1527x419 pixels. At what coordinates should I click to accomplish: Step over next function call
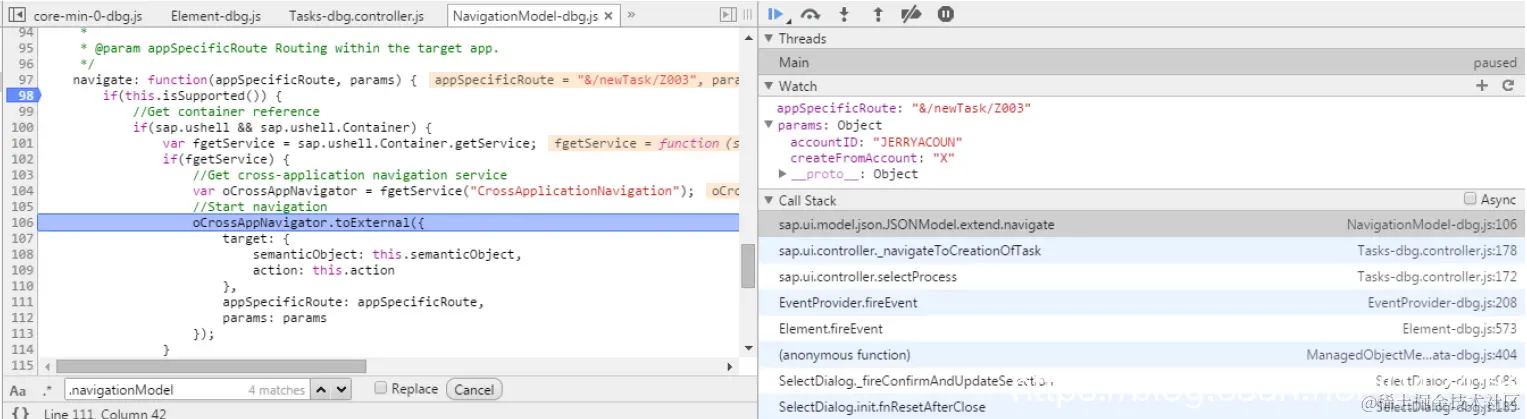811,15
